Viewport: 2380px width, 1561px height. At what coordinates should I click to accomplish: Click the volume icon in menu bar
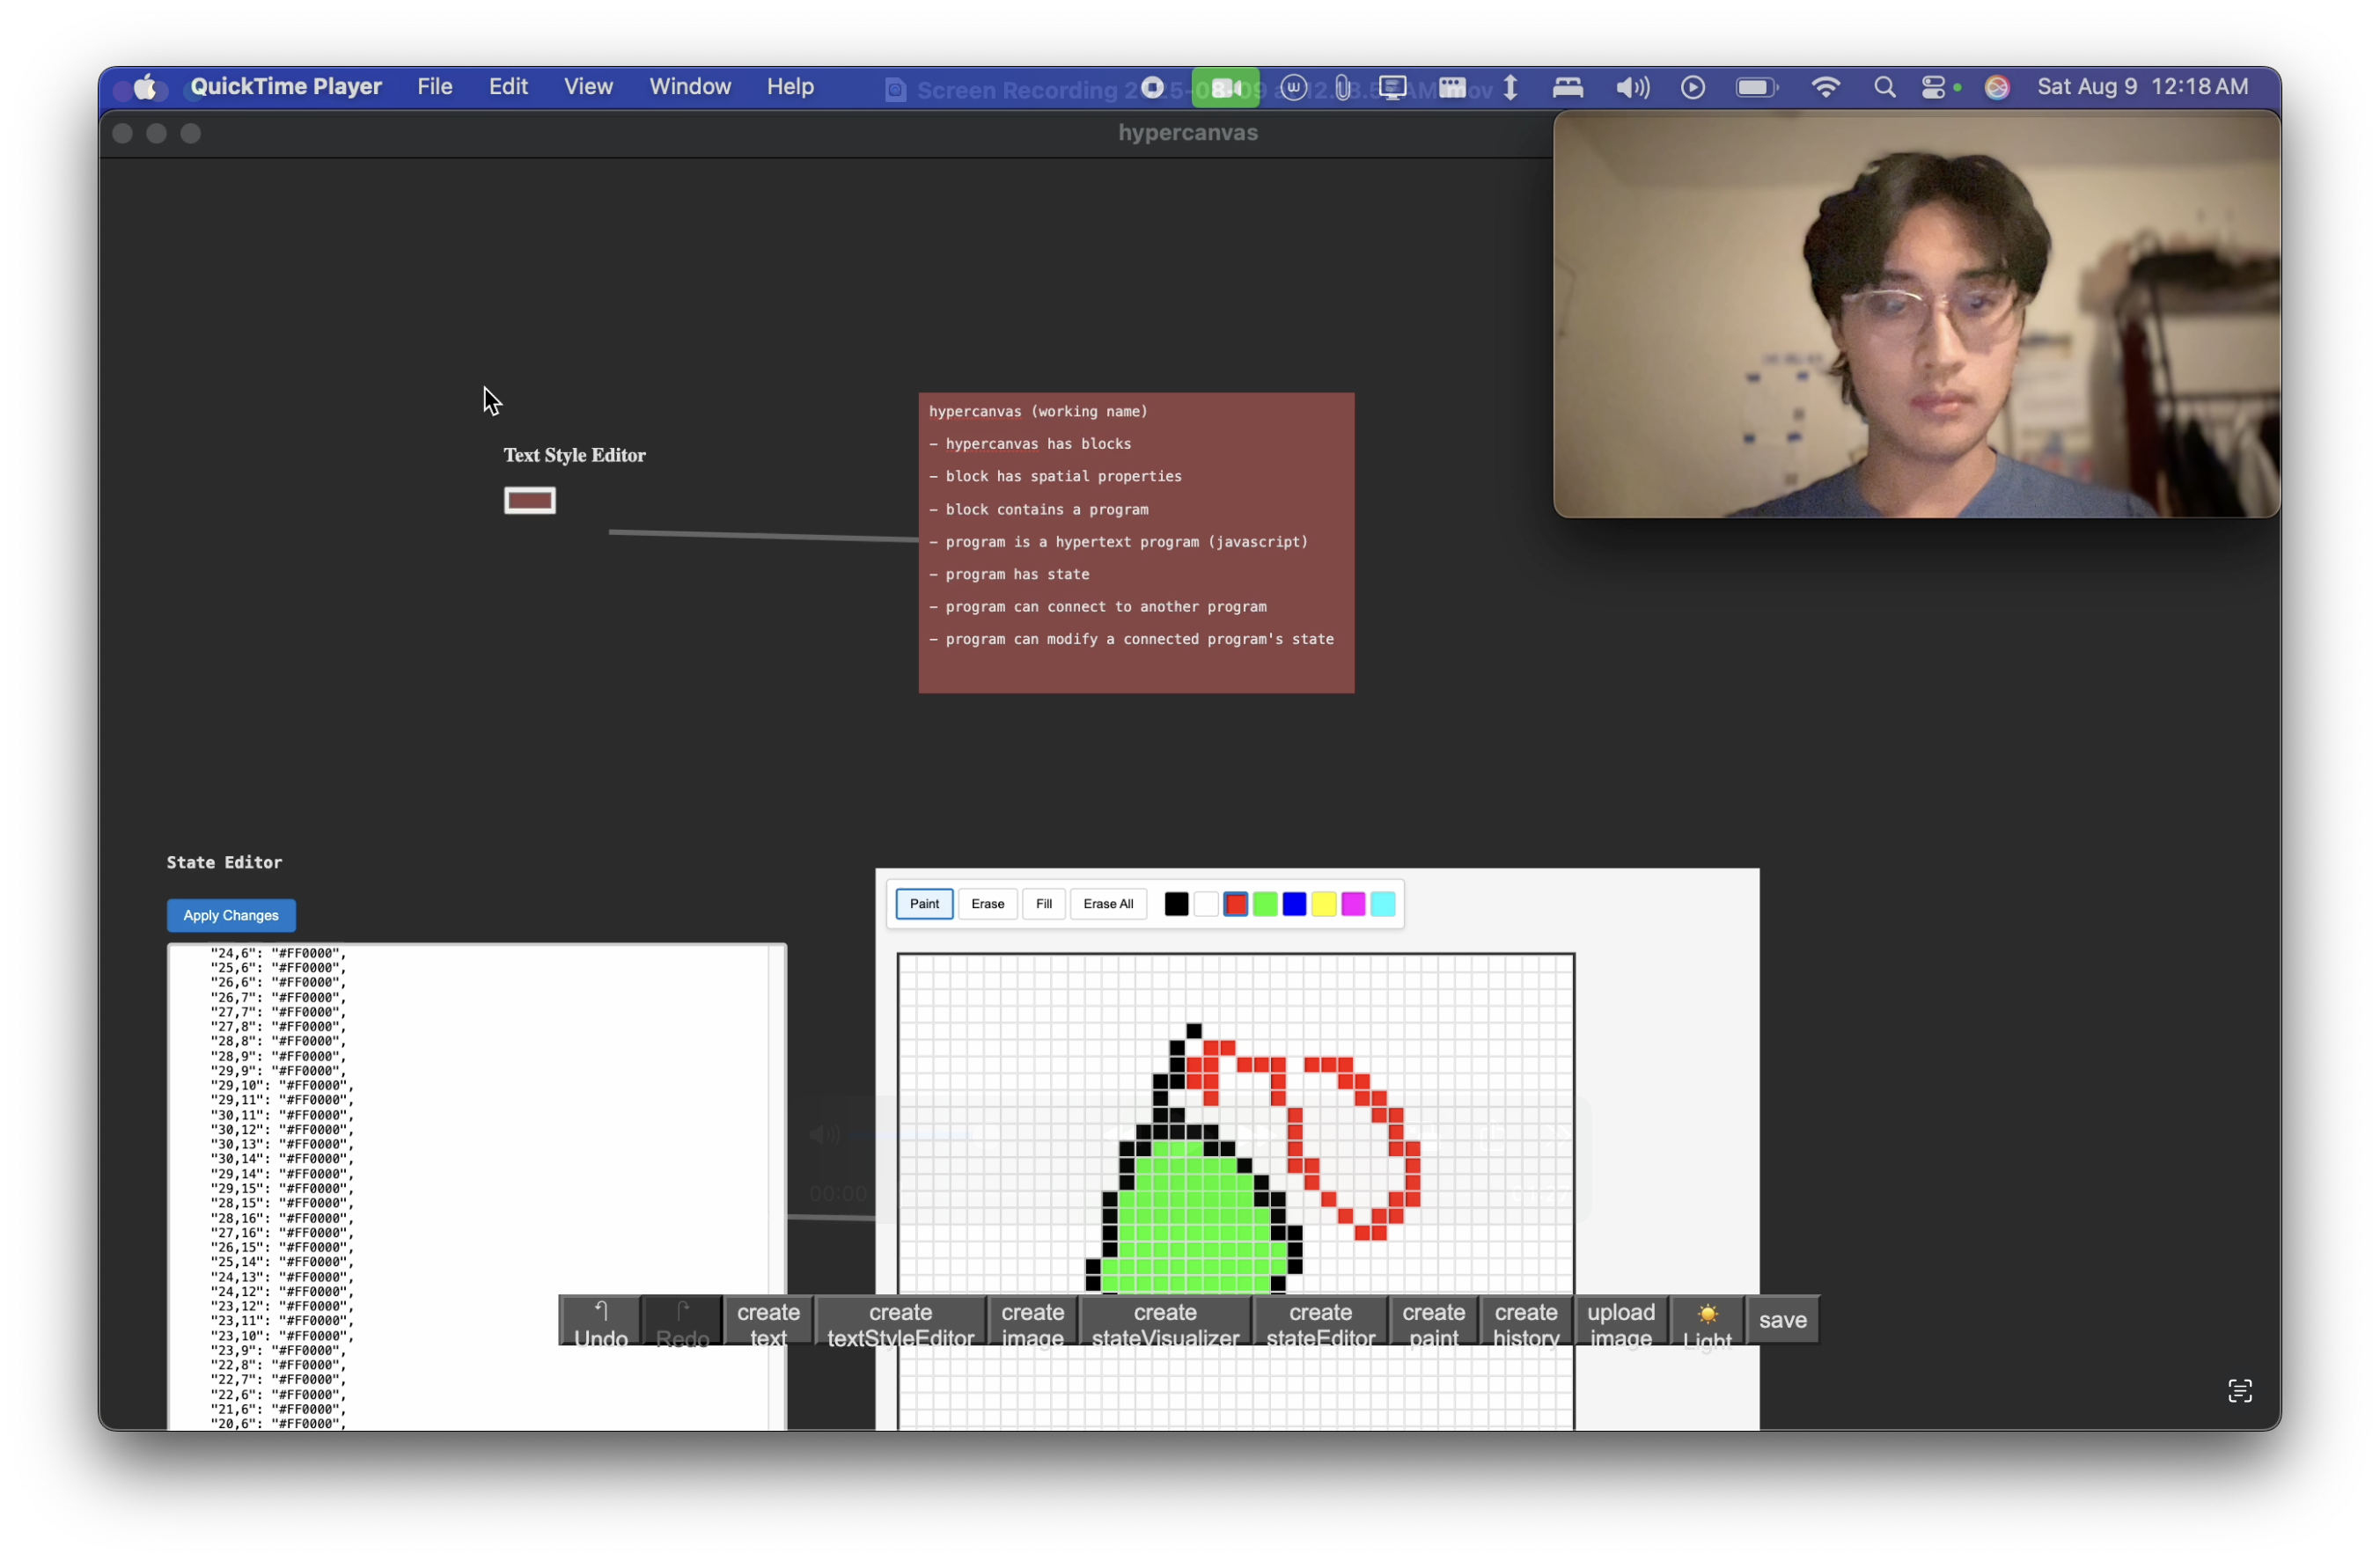pos(1631,88)
